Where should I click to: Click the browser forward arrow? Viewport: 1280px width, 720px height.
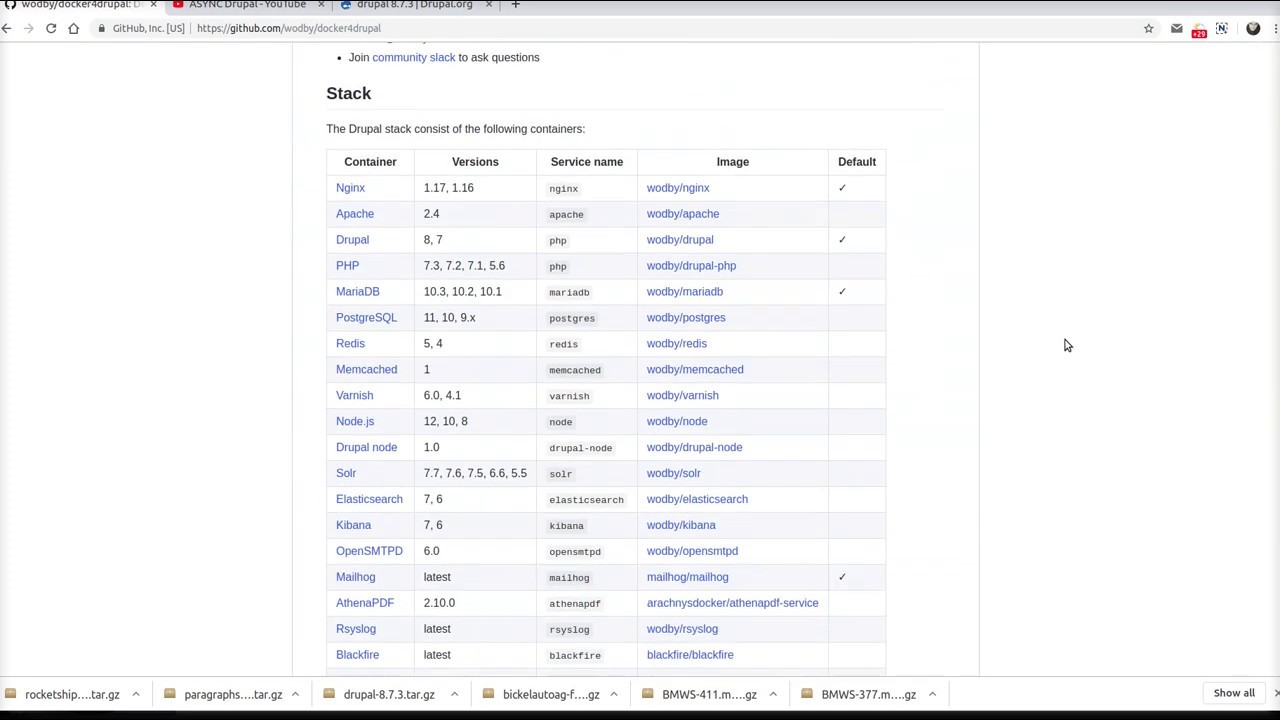tap(28, 28)
